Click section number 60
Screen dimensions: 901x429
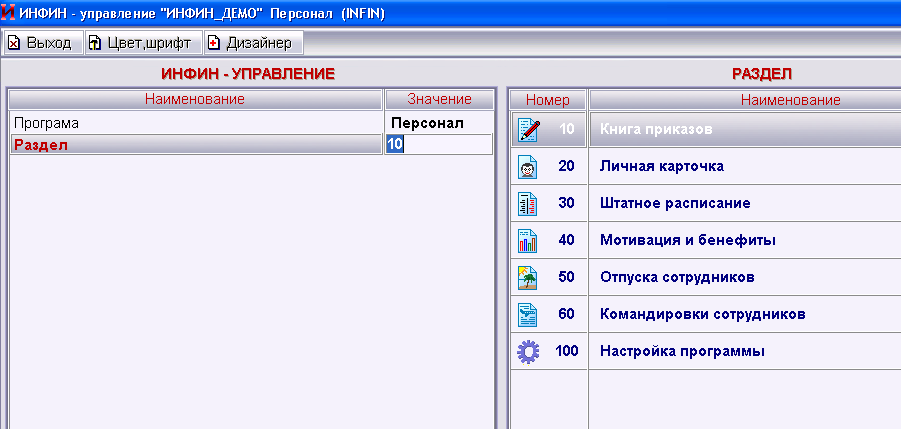click(x=566, y=314)
